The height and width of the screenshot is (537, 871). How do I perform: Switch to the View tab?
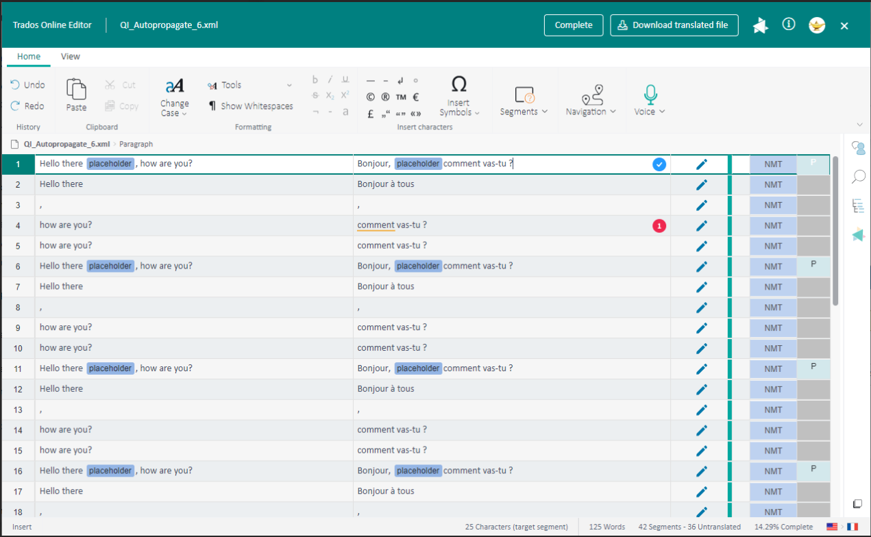coord(70,57)
